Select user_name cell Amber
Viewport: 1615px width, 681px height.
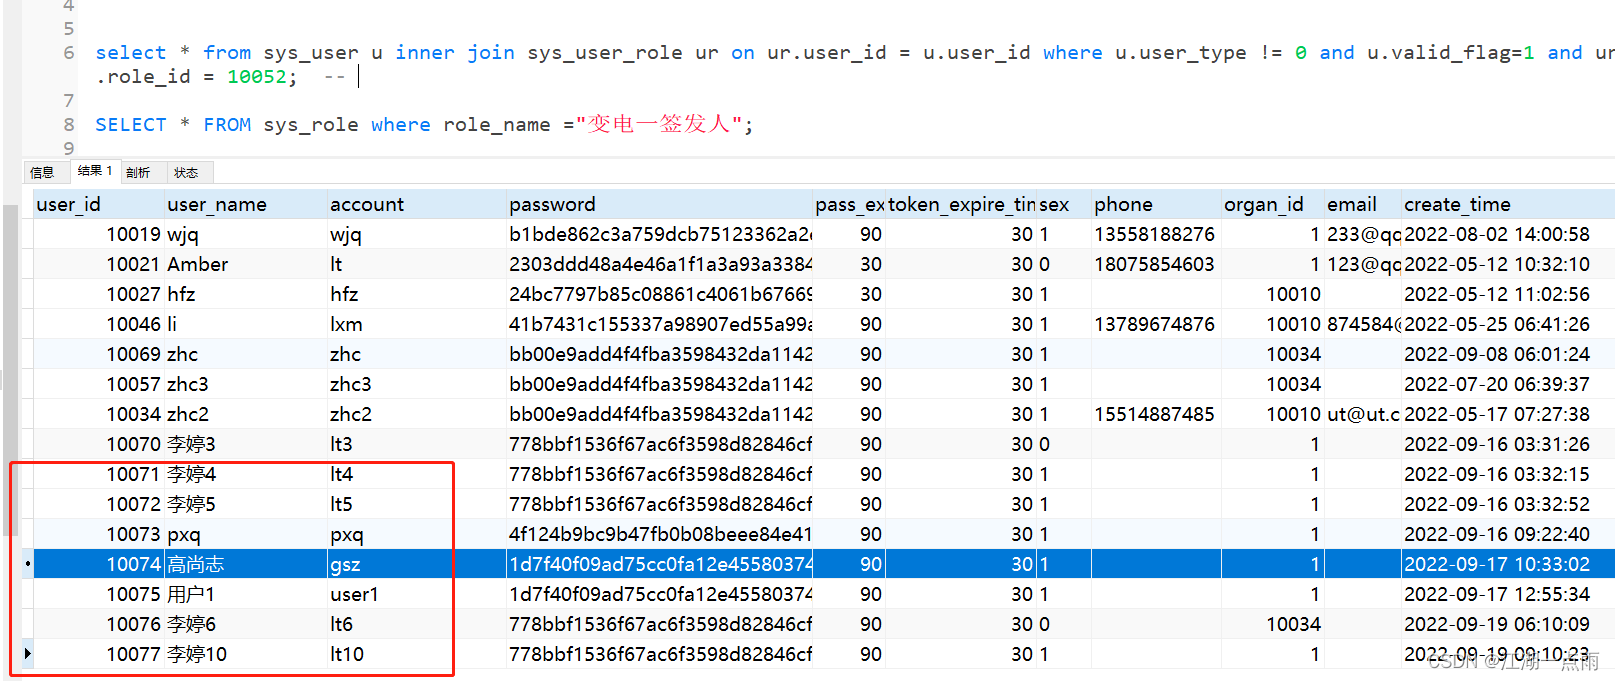tap(245, 264)
